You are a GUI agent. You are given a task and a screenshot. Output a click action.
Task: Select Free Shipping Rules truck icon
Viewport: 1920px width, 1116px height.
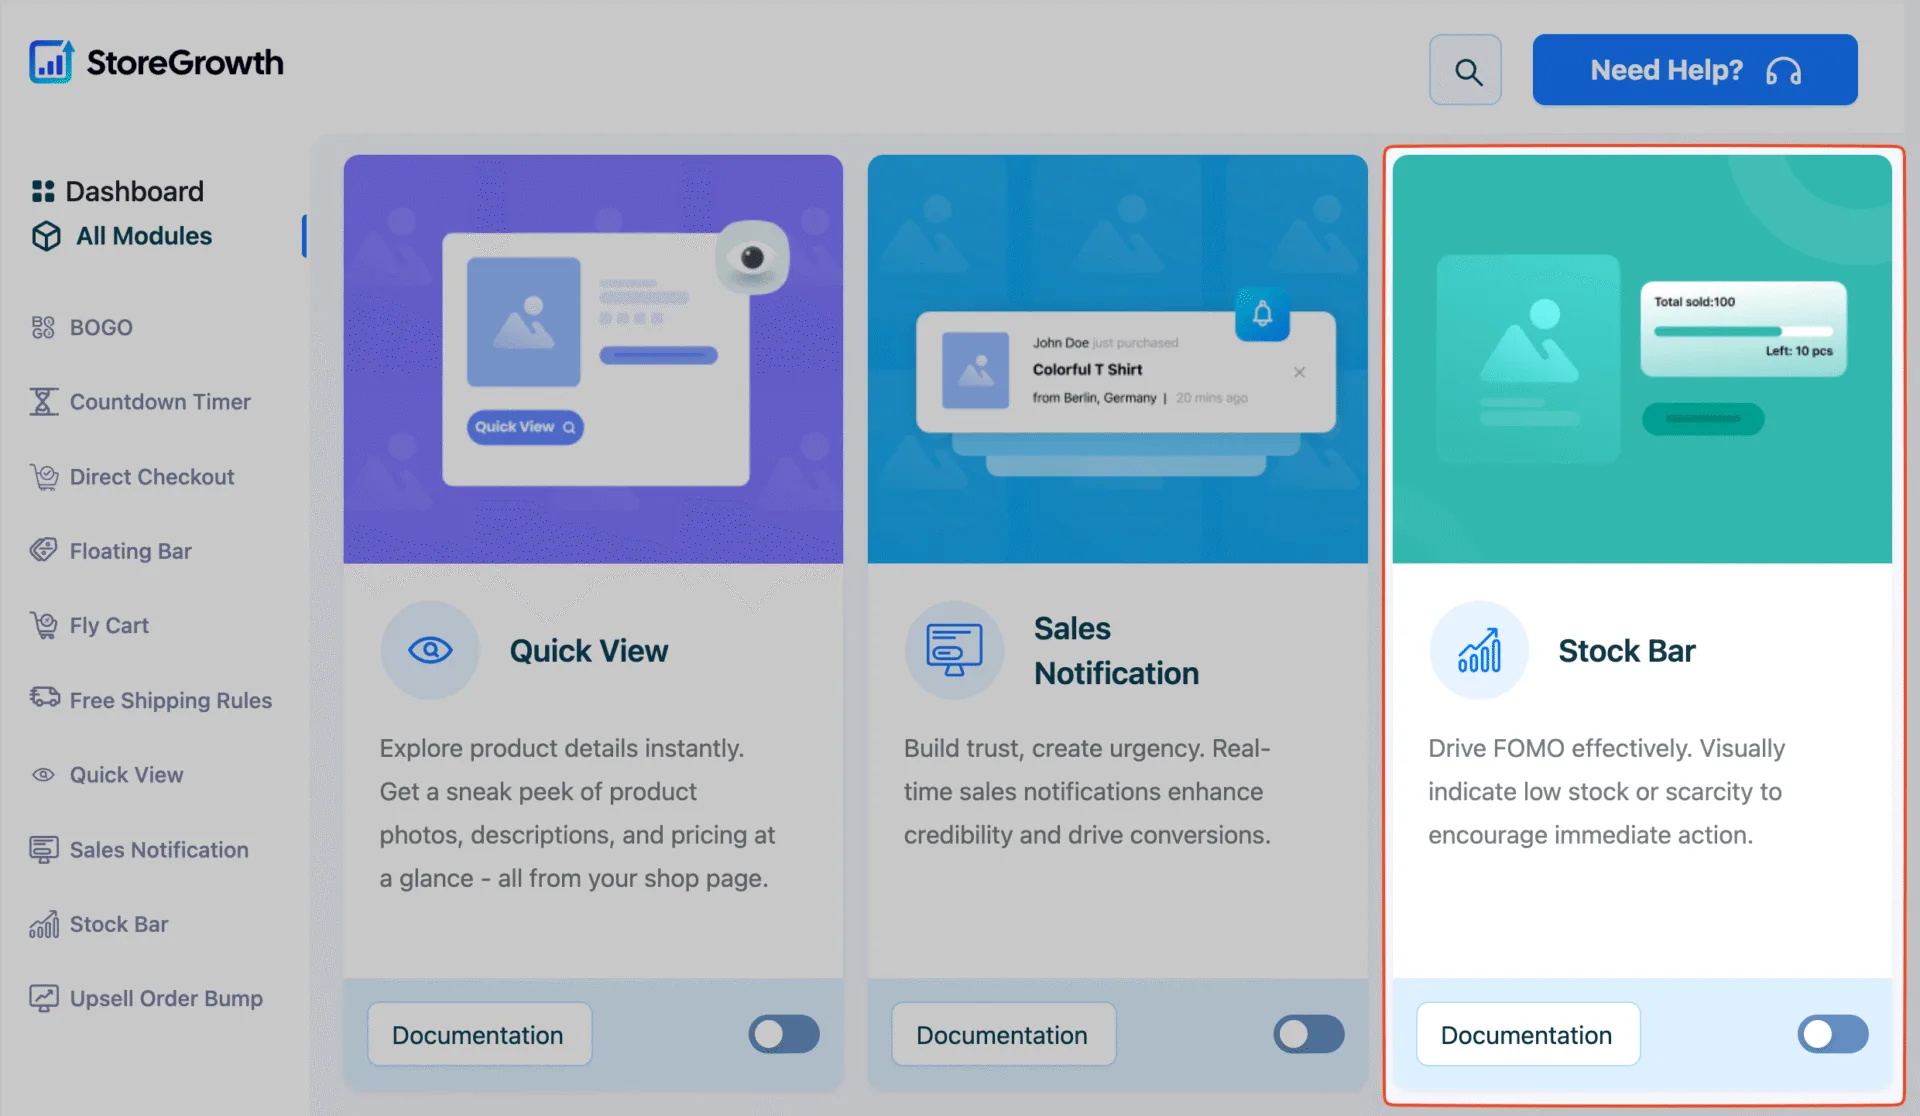45,697
